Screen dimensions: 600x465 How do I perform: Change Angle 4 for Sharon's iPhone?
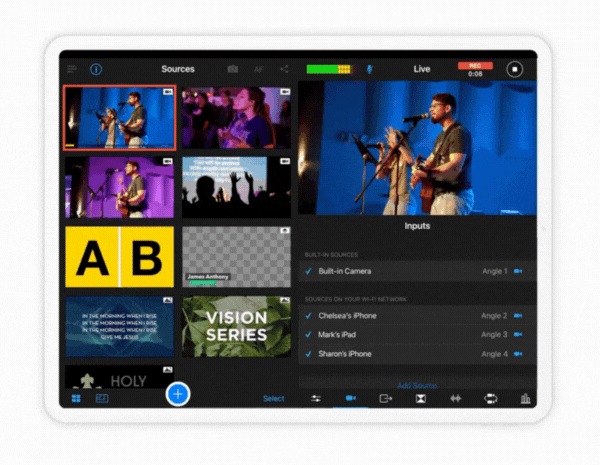click(494, 354)
